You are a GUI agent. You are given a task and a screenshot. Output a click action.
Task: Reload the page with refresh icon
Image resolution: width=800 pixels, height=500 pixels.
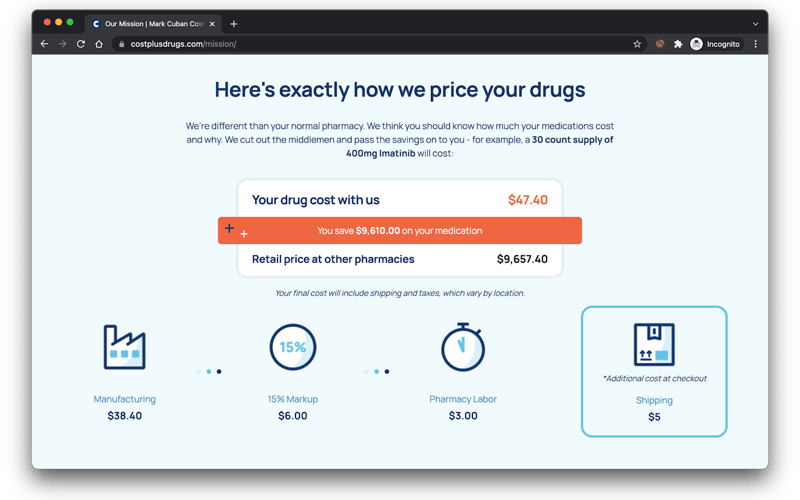[81, 44]
